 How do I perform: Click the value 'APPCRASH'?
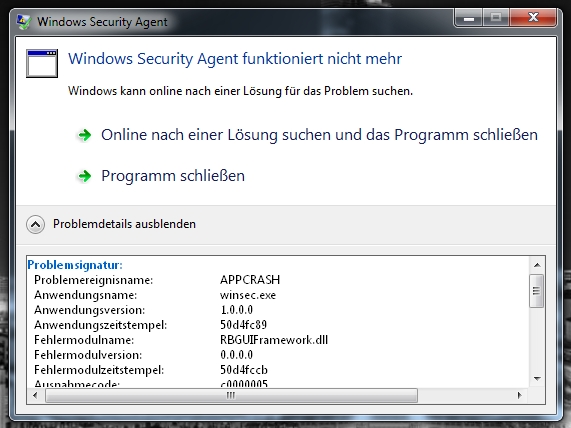pos(250,280)
